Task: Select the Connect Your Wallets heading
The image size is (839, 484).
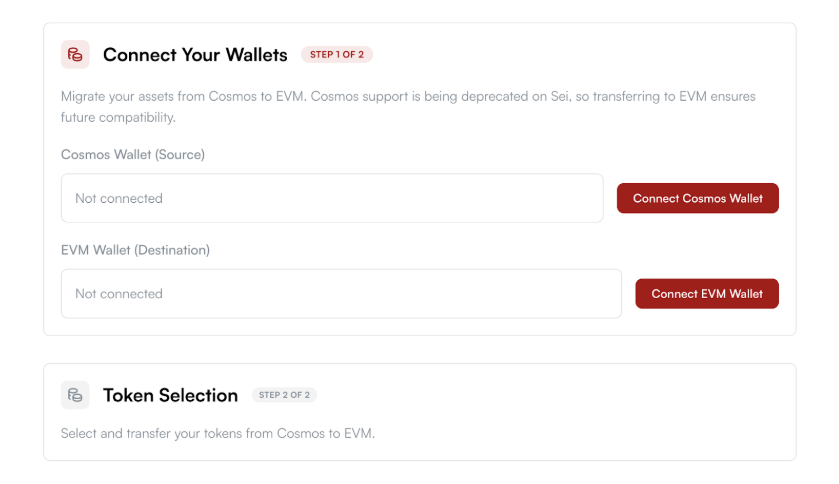Action: pos(195,54)
